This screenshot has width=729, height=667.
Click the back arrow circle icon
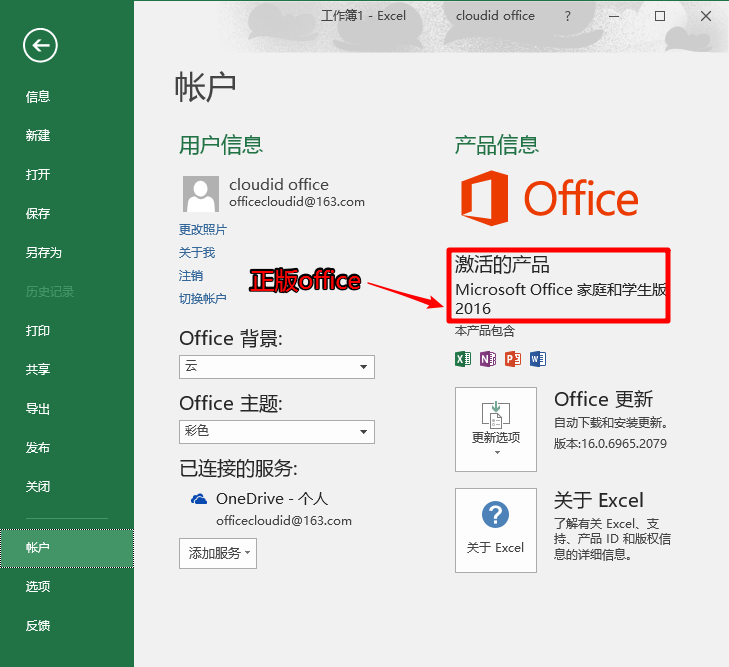[x=41, y=44]
